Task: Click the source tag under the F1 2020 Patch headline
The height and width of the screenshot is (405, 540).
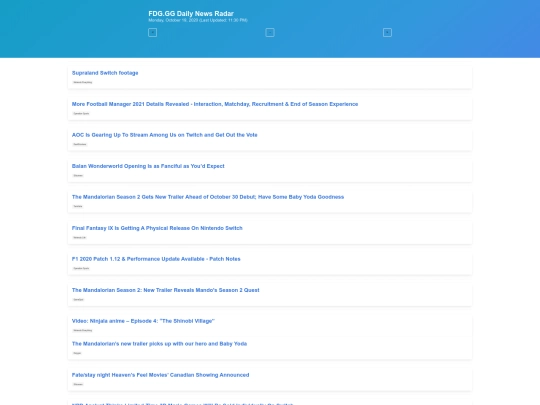Action: (81, 268)
